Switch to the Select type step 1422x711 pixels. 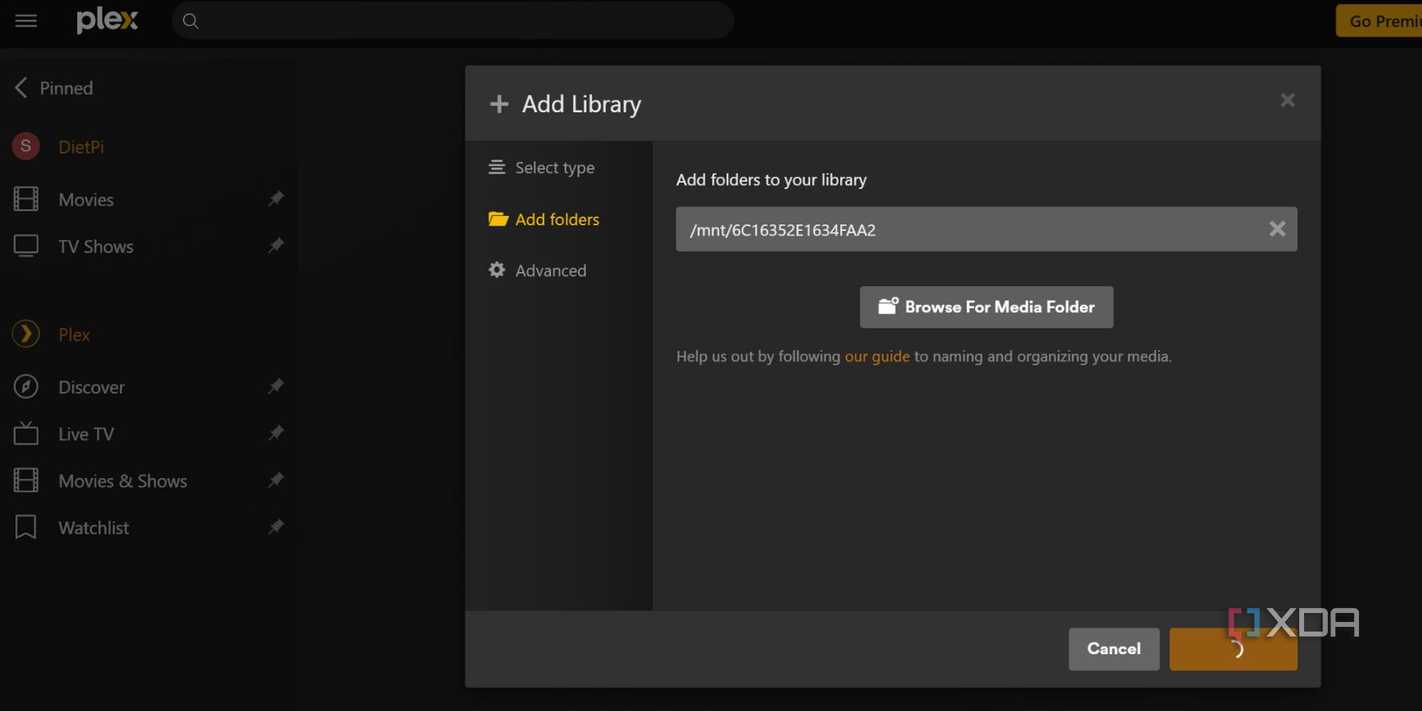[555, 168]
